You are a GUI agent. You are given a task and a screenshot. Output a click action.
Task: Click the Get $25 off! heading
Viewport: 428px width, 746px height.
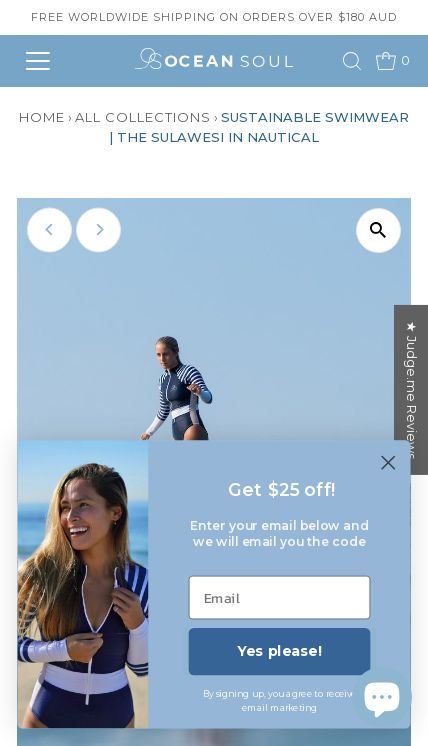(x=282, y=490)
